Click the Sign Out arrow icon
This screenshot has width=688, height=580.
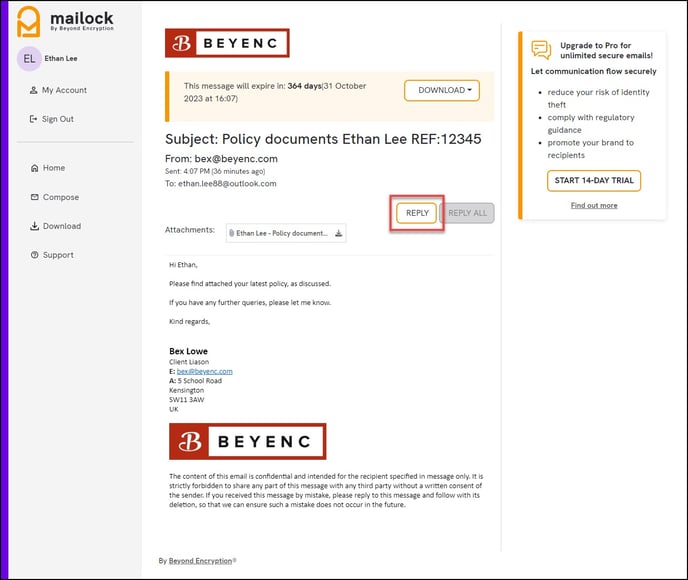pyautogui.click(x=33, y=119)
